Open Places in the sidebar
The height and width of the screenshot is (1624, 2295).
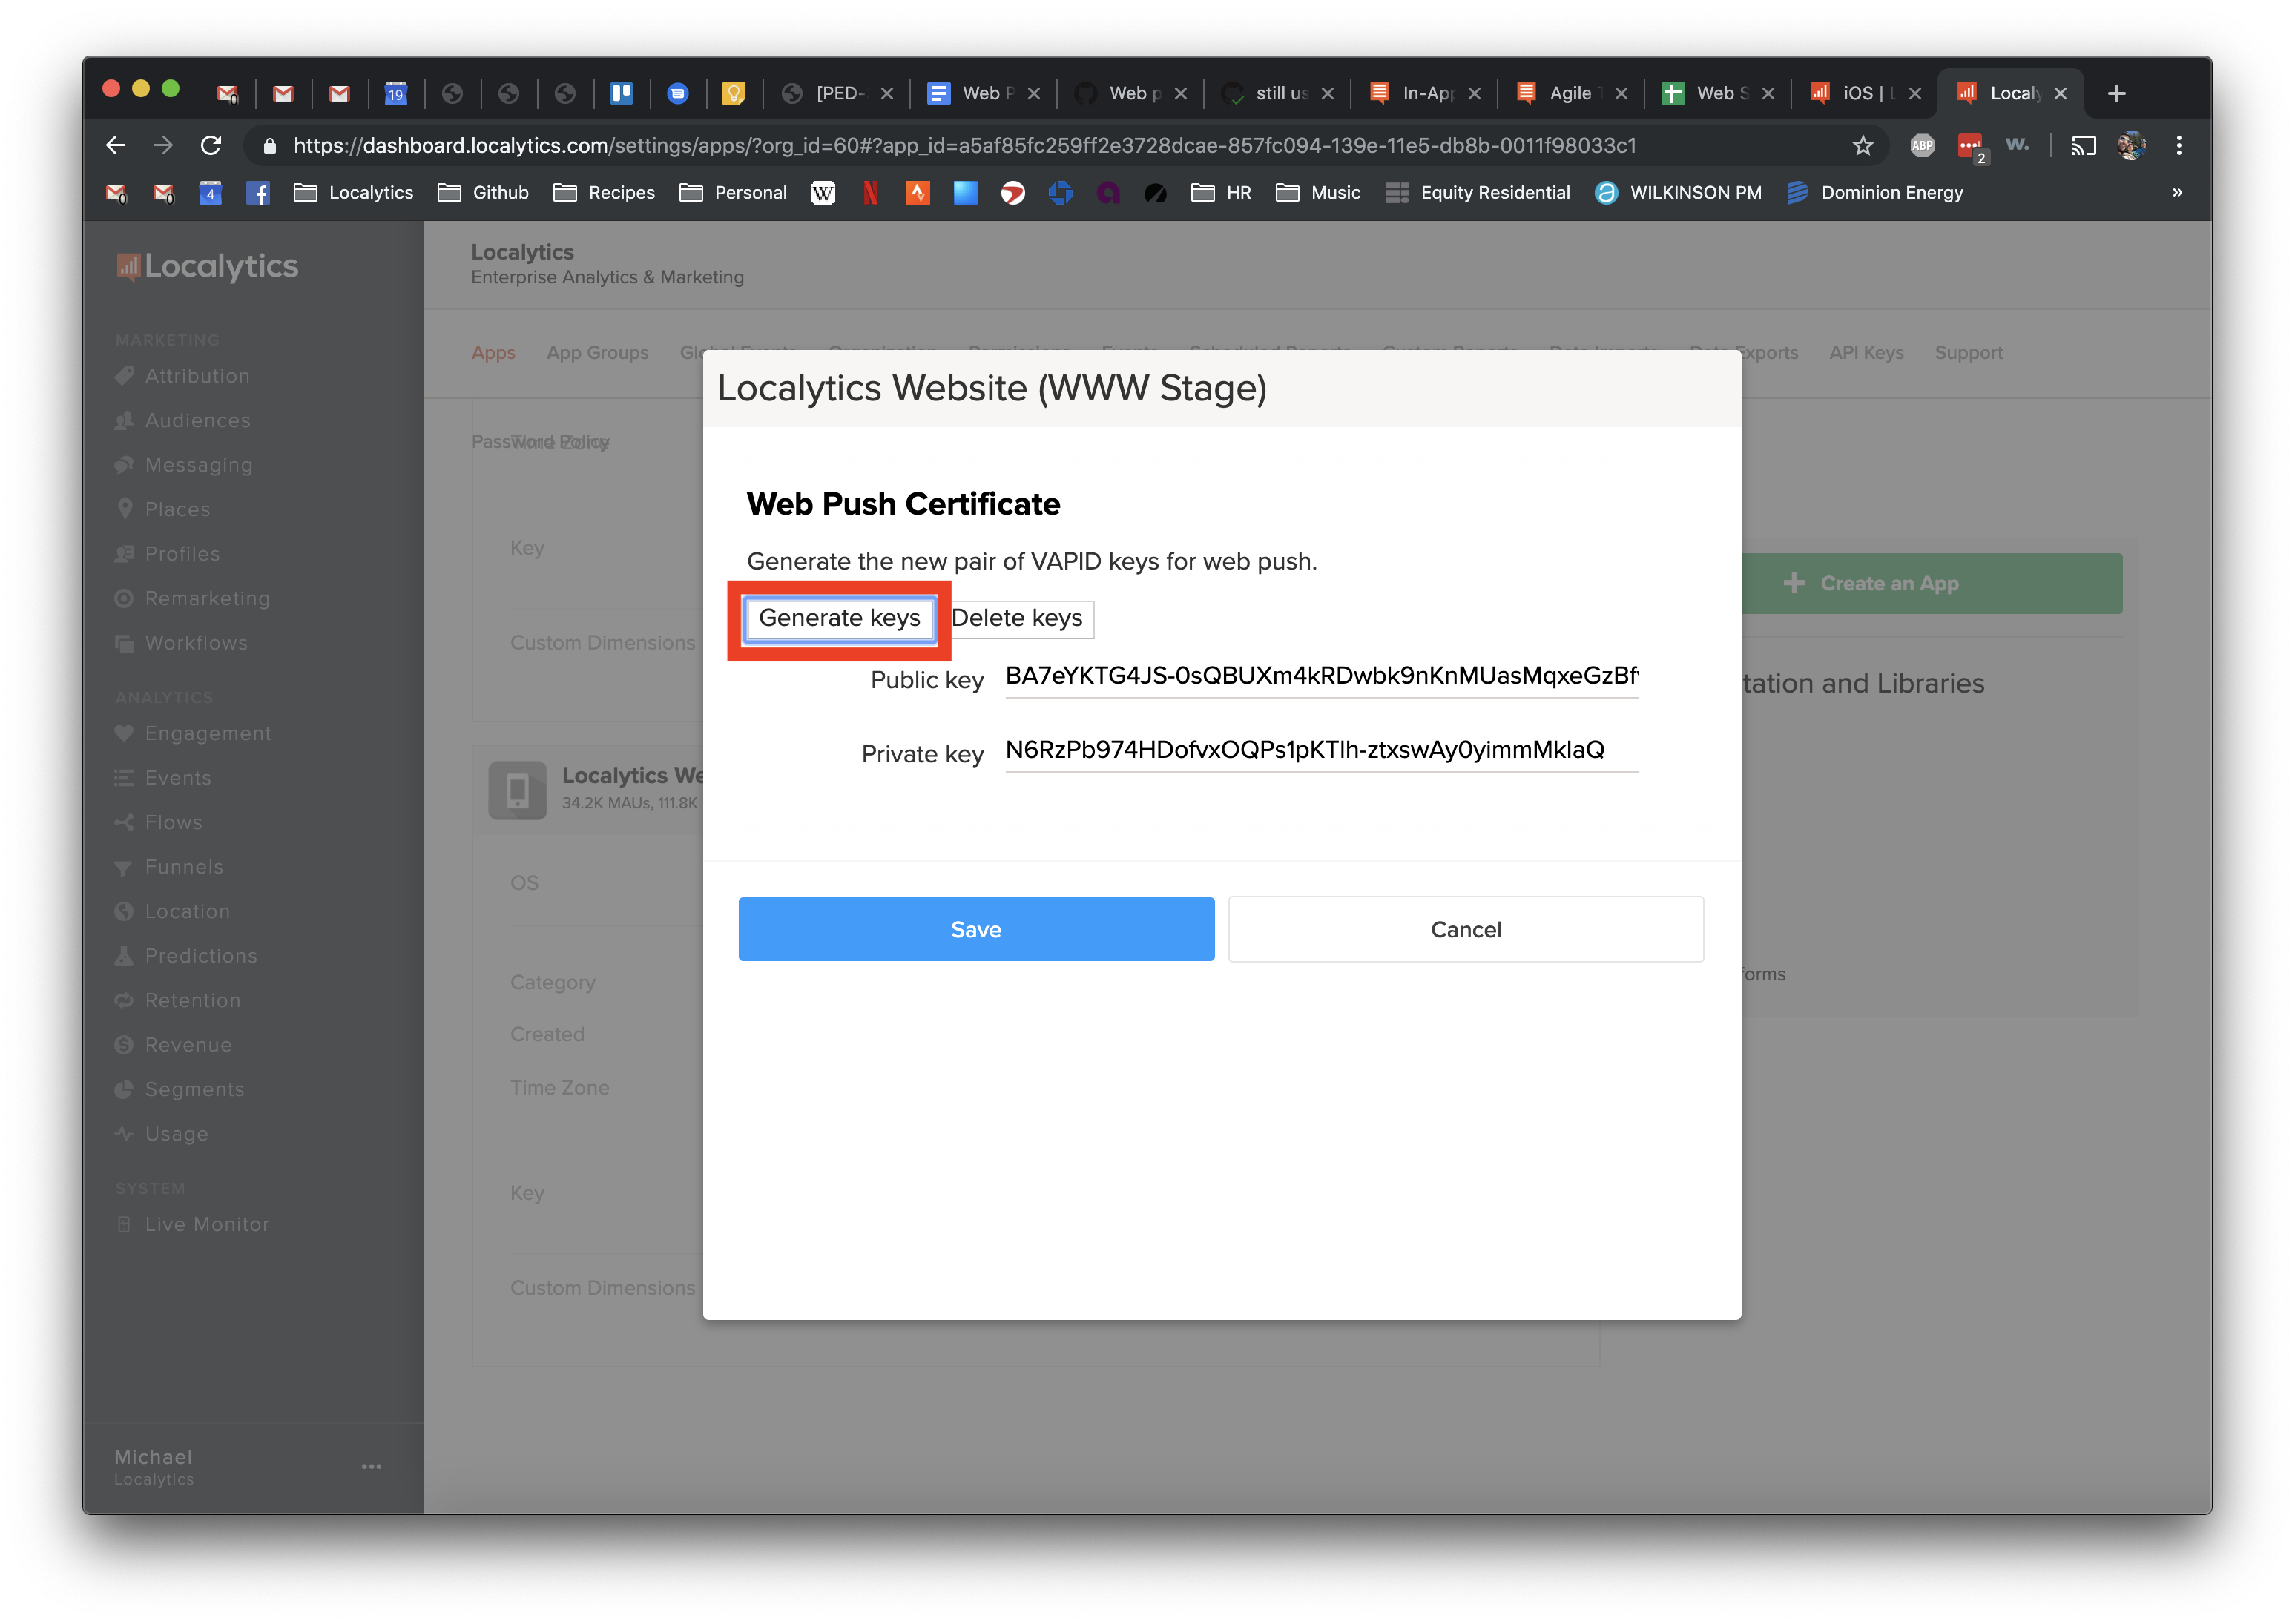pos(163,509)
